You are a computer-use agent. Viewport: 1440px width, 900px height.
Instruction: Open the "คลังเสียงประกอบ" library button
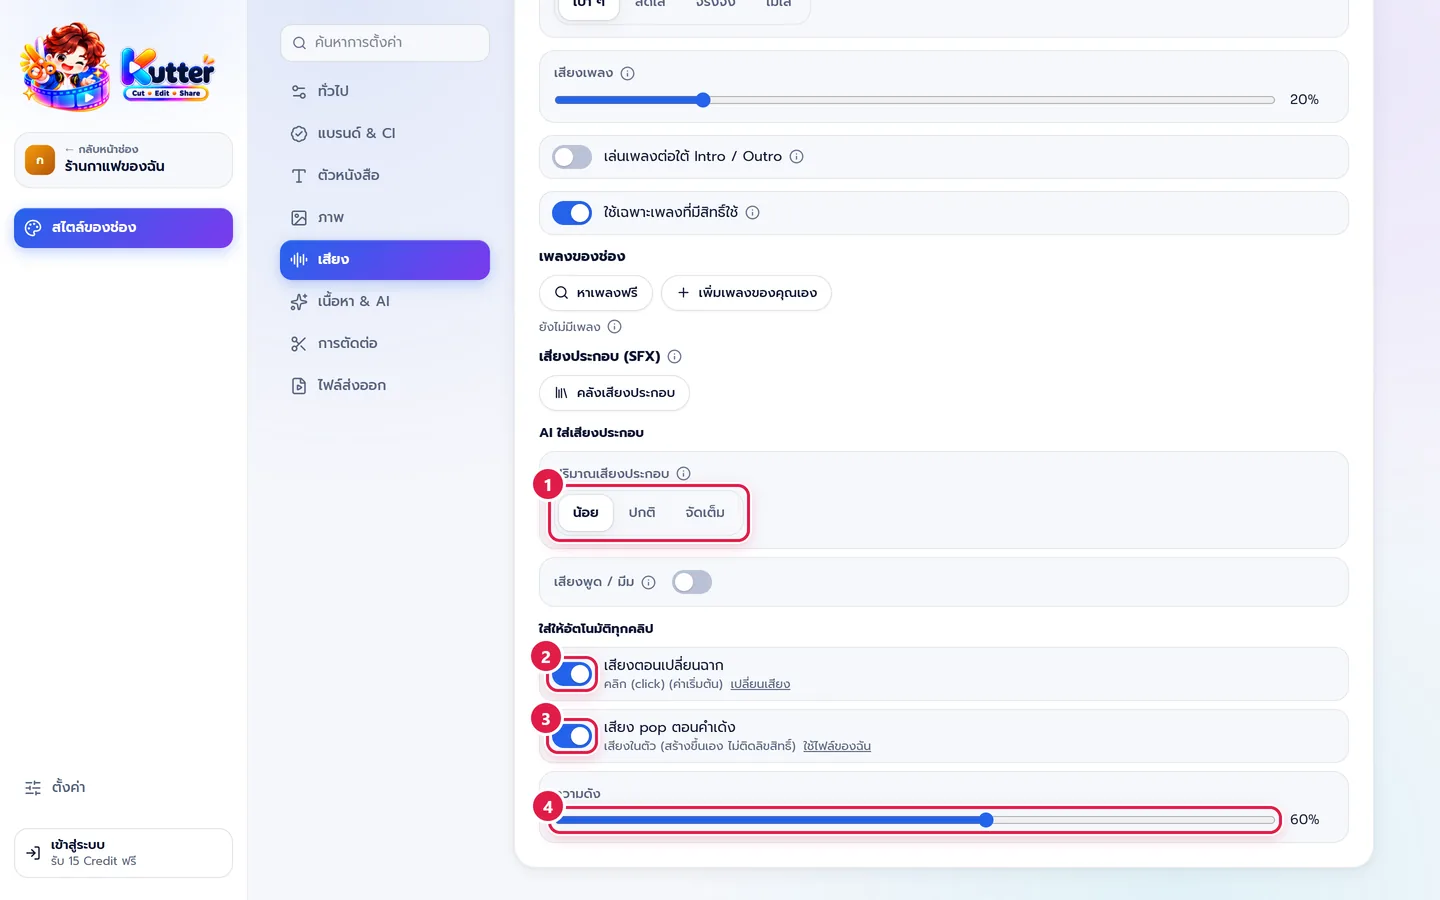(x=614, y=393)
